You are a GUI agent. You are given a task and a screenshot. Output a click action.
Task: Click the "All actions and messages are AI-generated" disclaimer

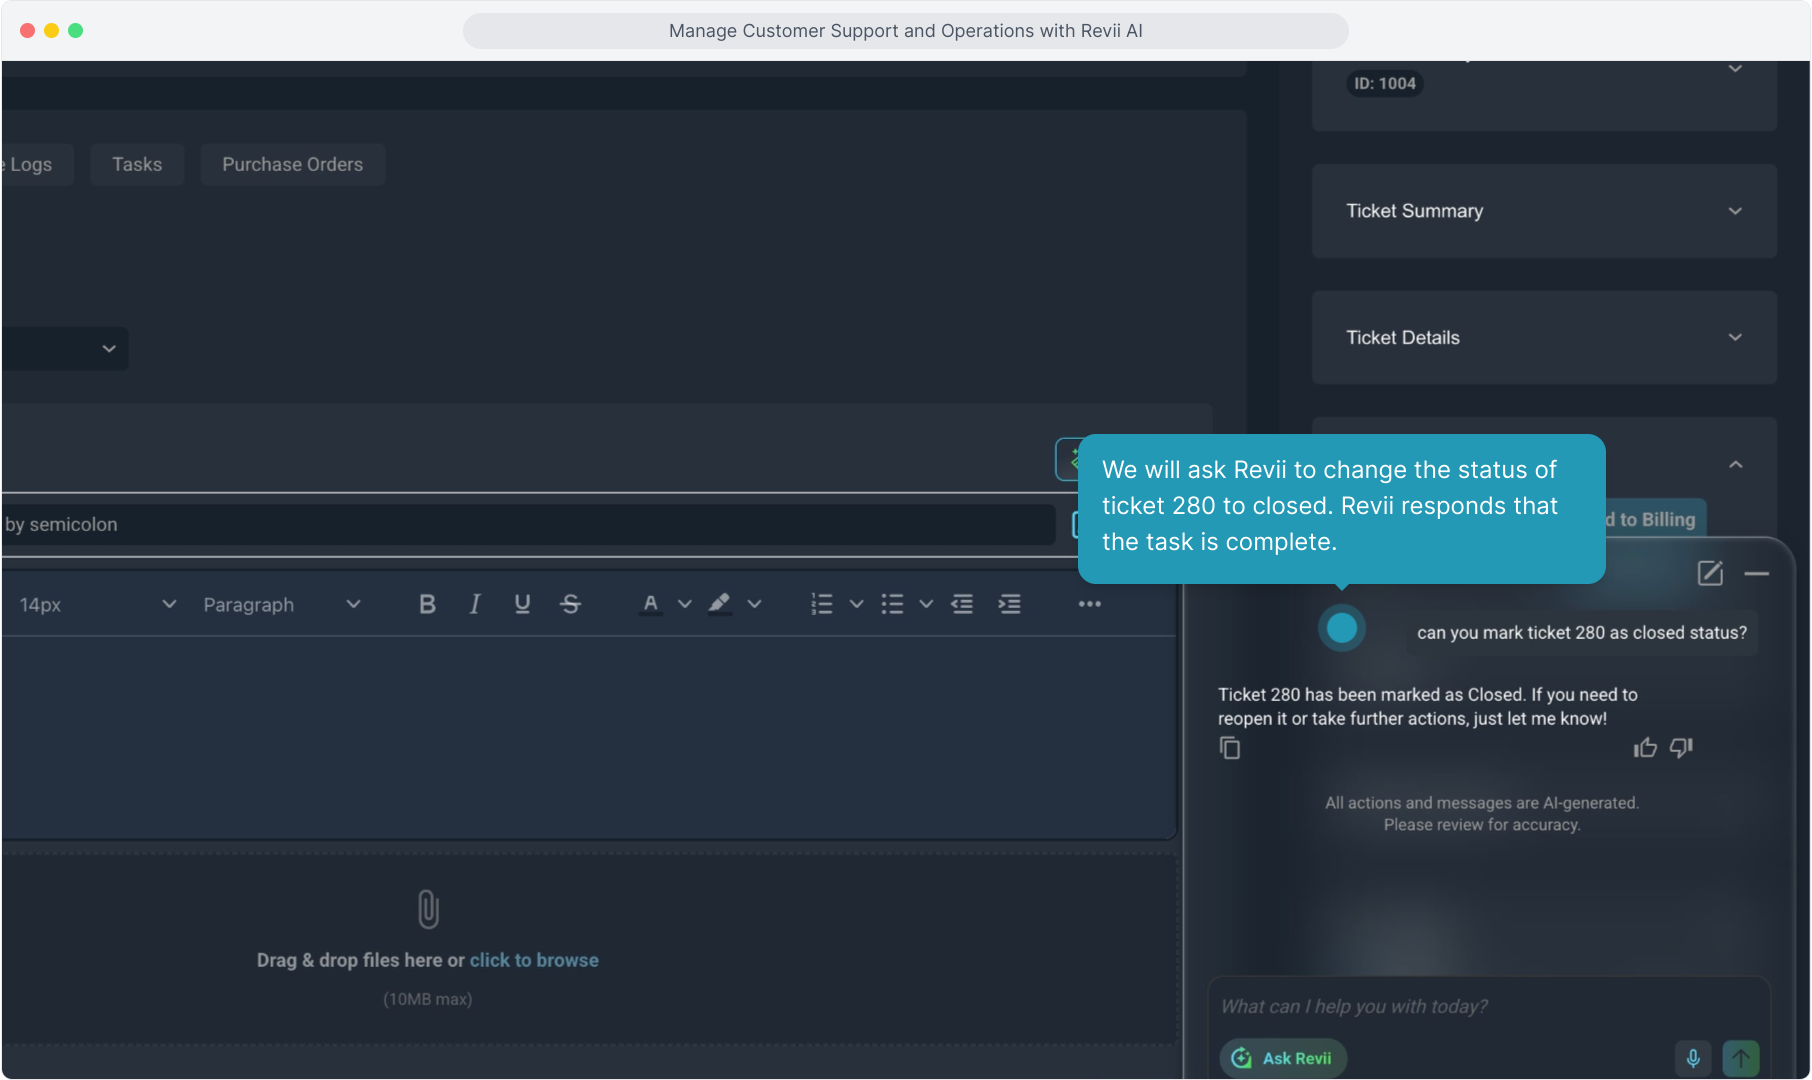[1482, 814]
